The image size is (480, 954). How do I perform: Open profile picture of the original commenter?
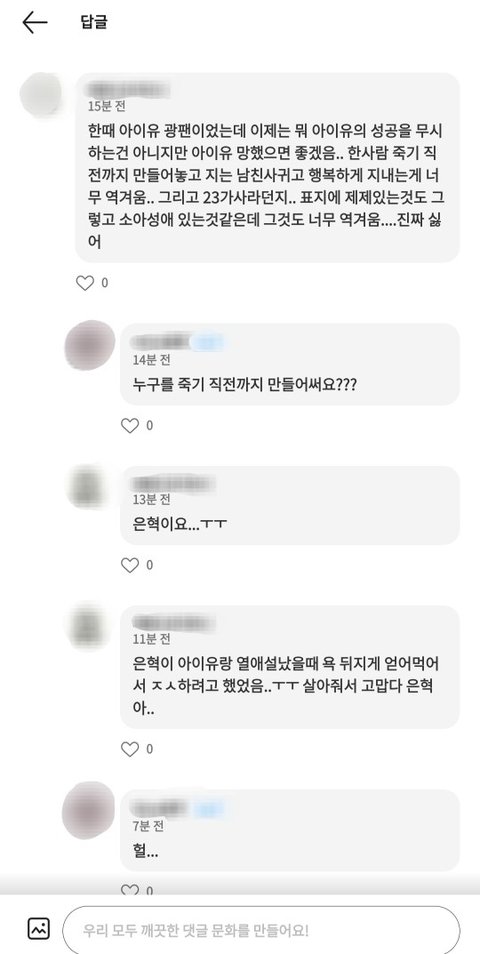click(x=41, y=94)
